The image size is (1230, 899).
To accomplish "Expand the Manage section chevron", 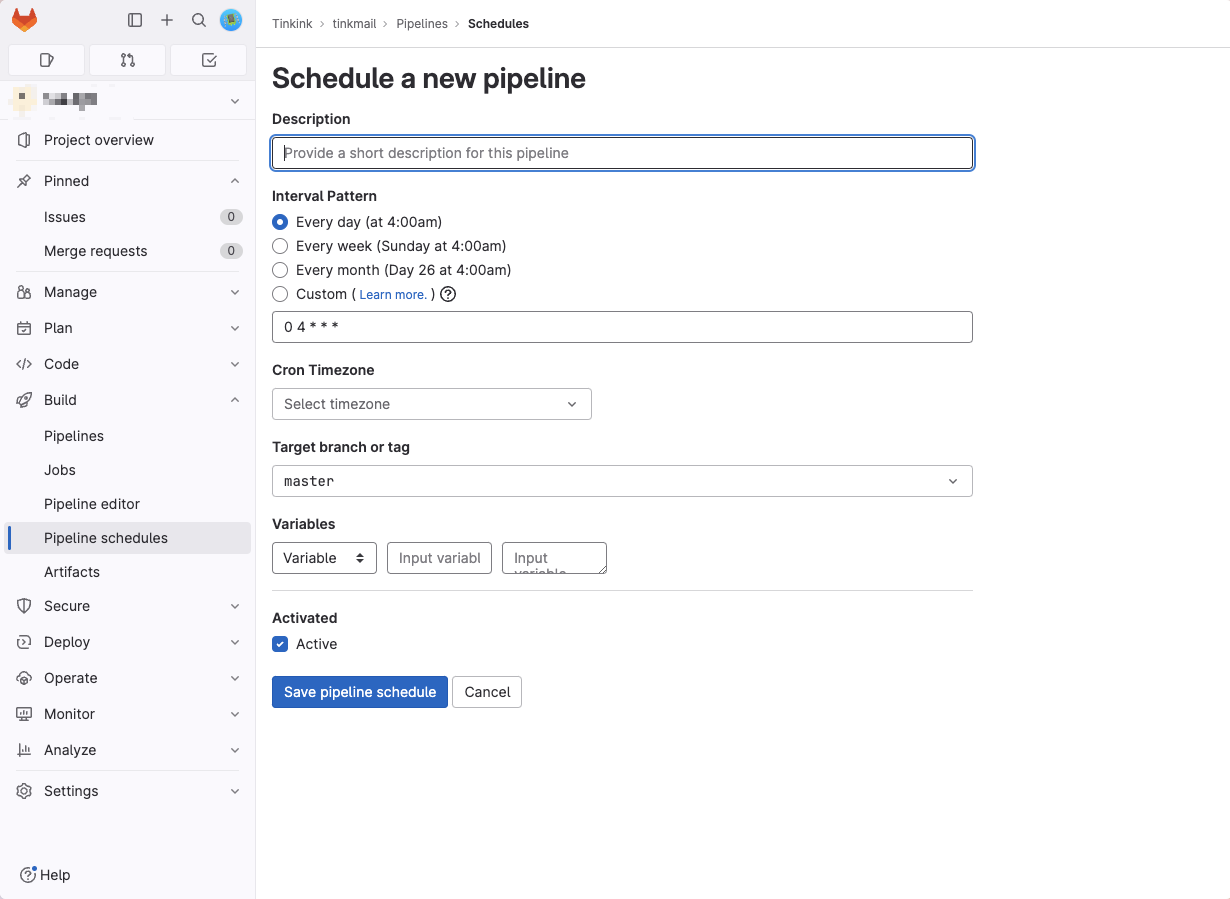I will [235, 292].
